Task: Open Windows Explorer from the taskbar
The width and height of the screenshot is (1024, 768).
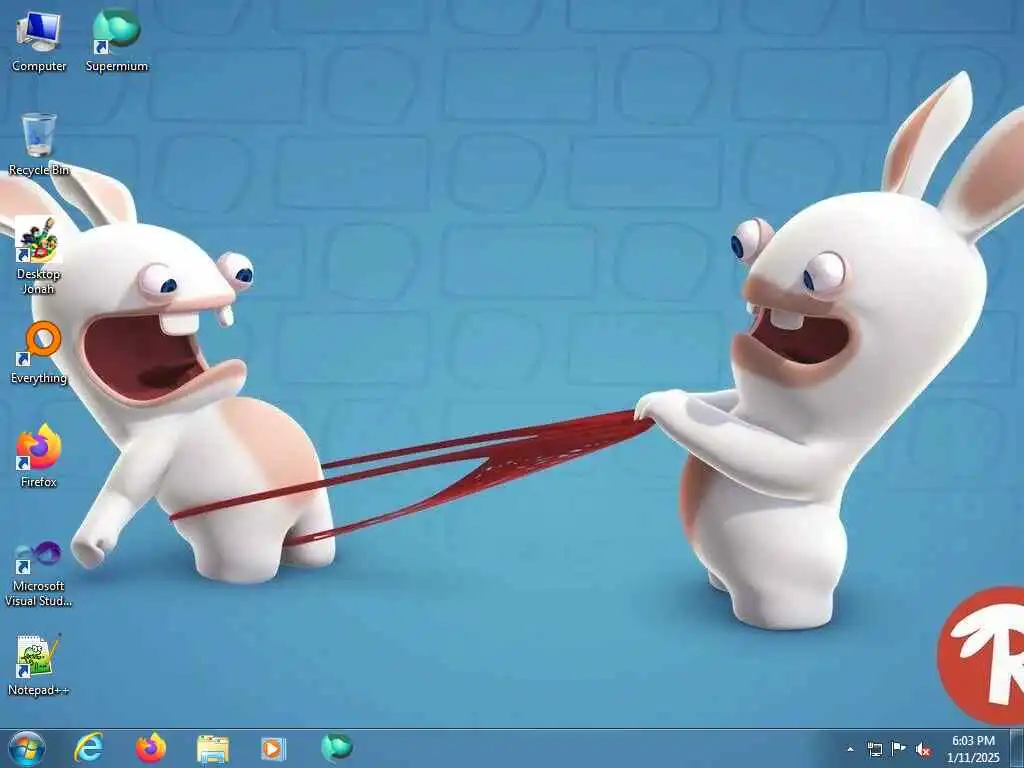Action: [x=213, y=748]
